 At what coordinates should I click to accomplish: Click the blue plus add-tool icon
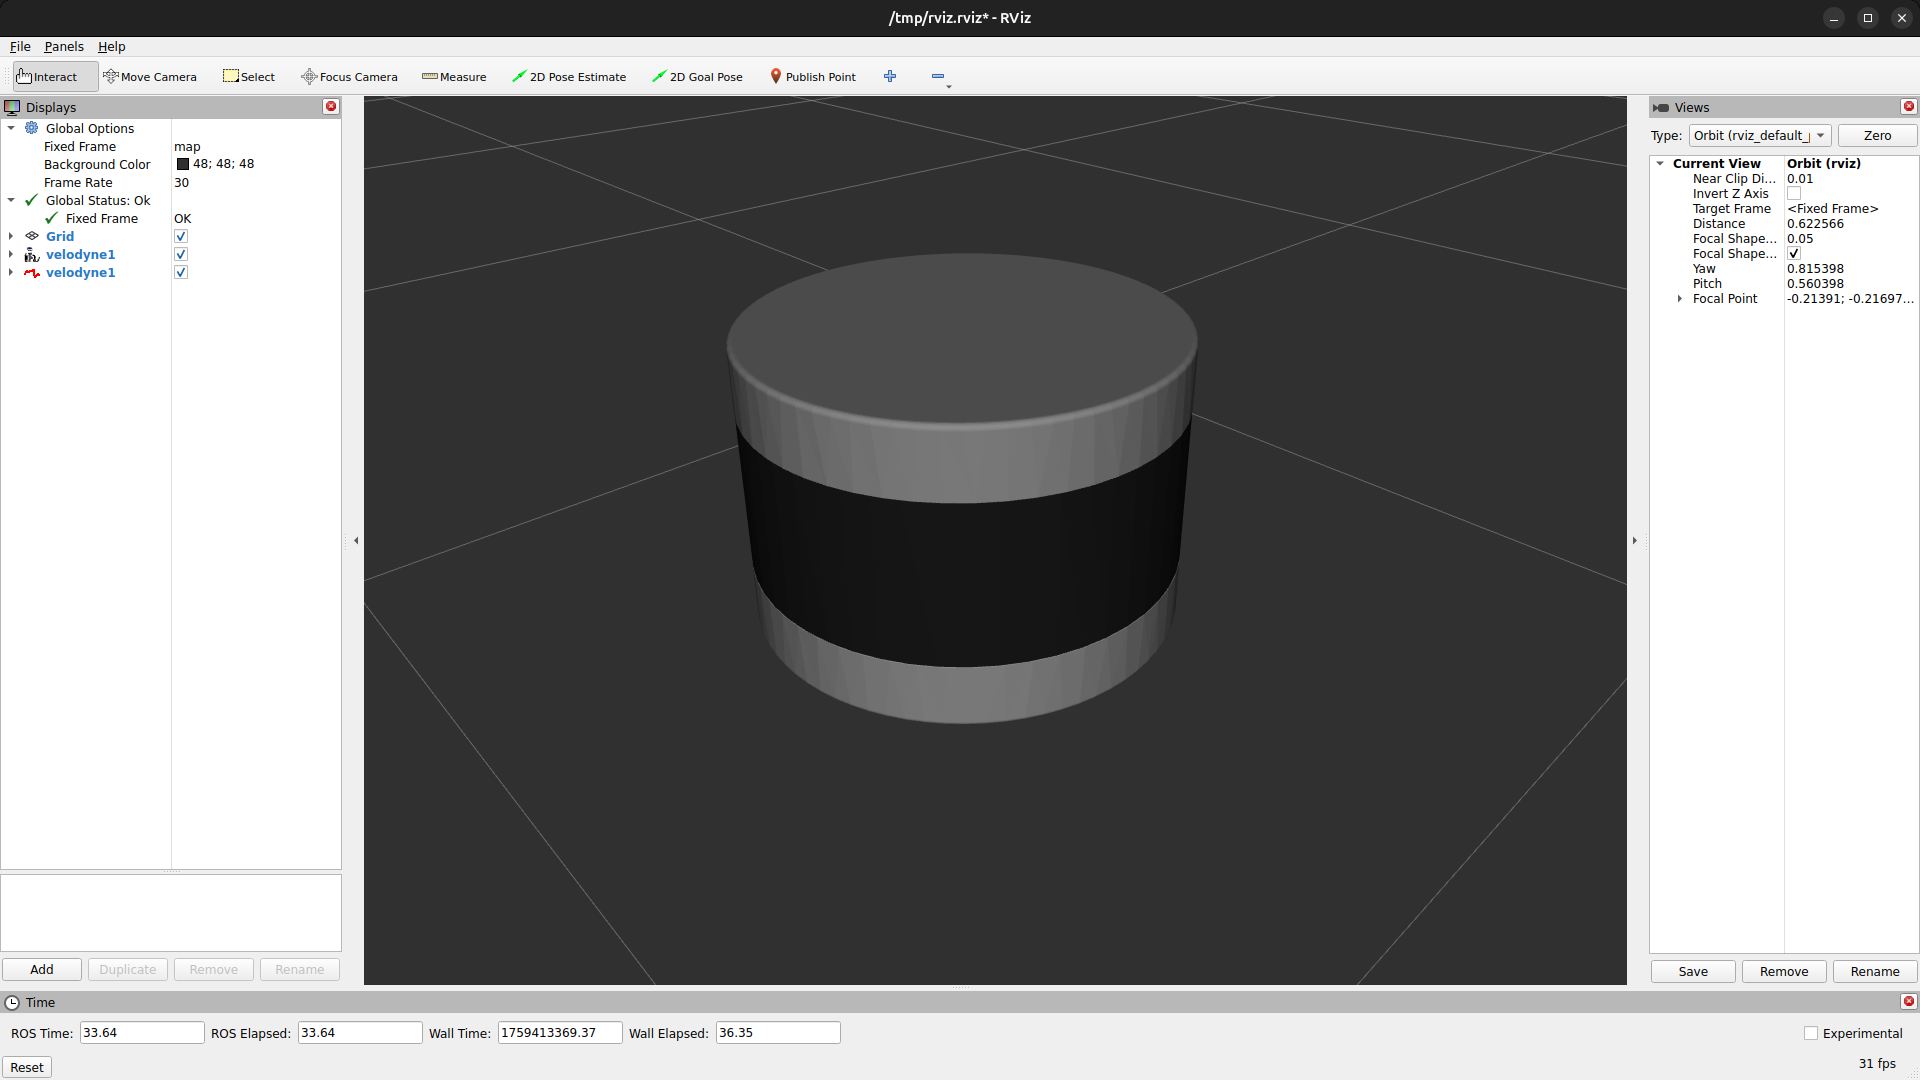(x=890, y=77)
